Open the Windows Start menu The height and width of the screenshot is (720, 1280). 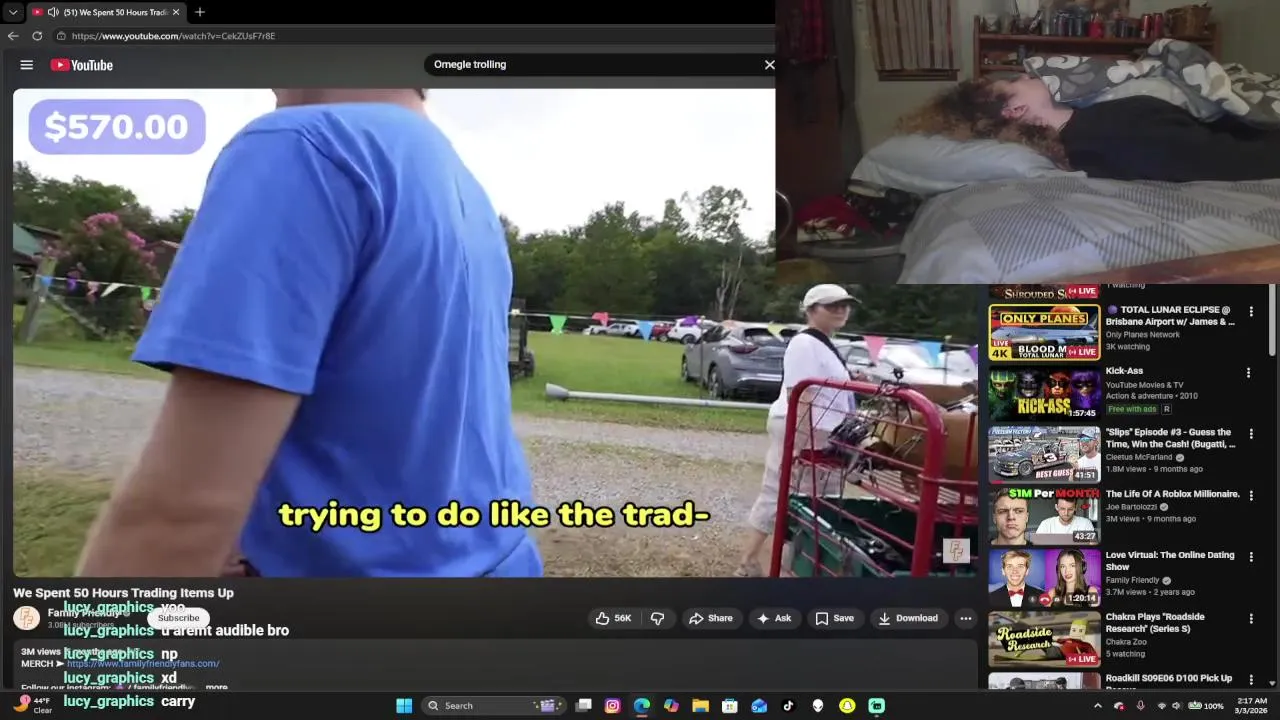404,706
